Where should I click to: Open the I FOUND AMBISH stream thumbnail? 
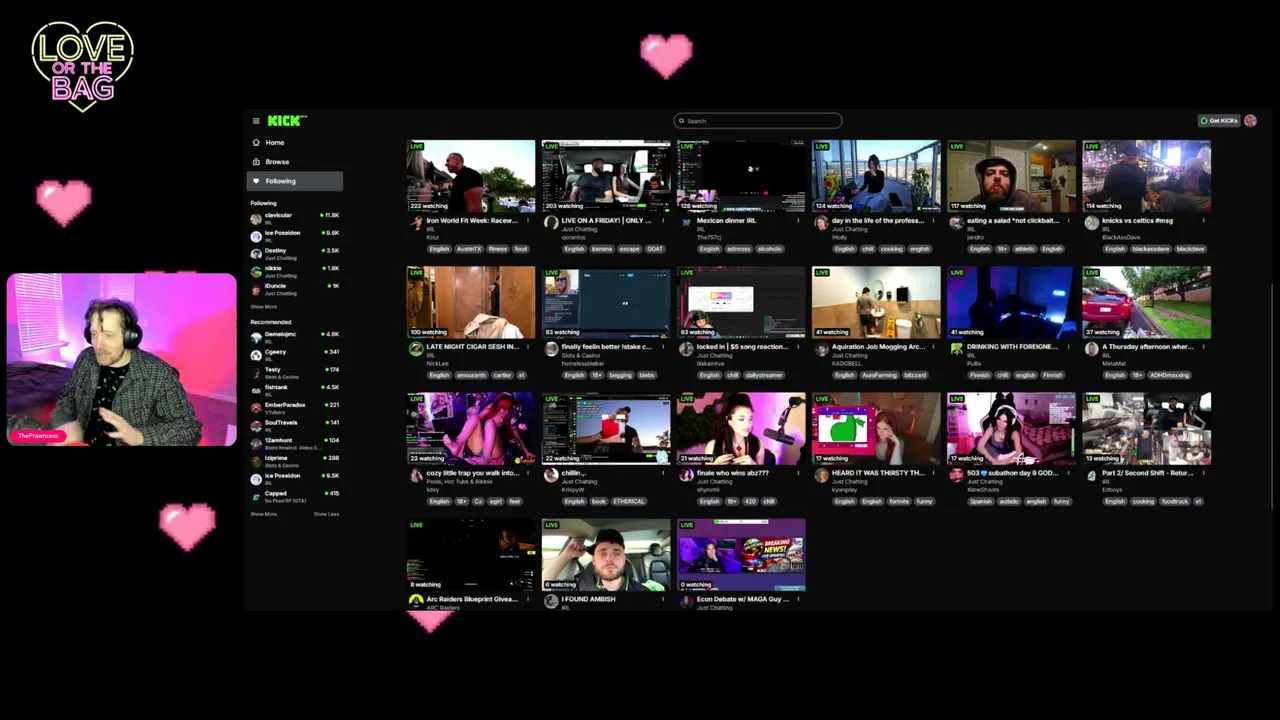[606, 554]
